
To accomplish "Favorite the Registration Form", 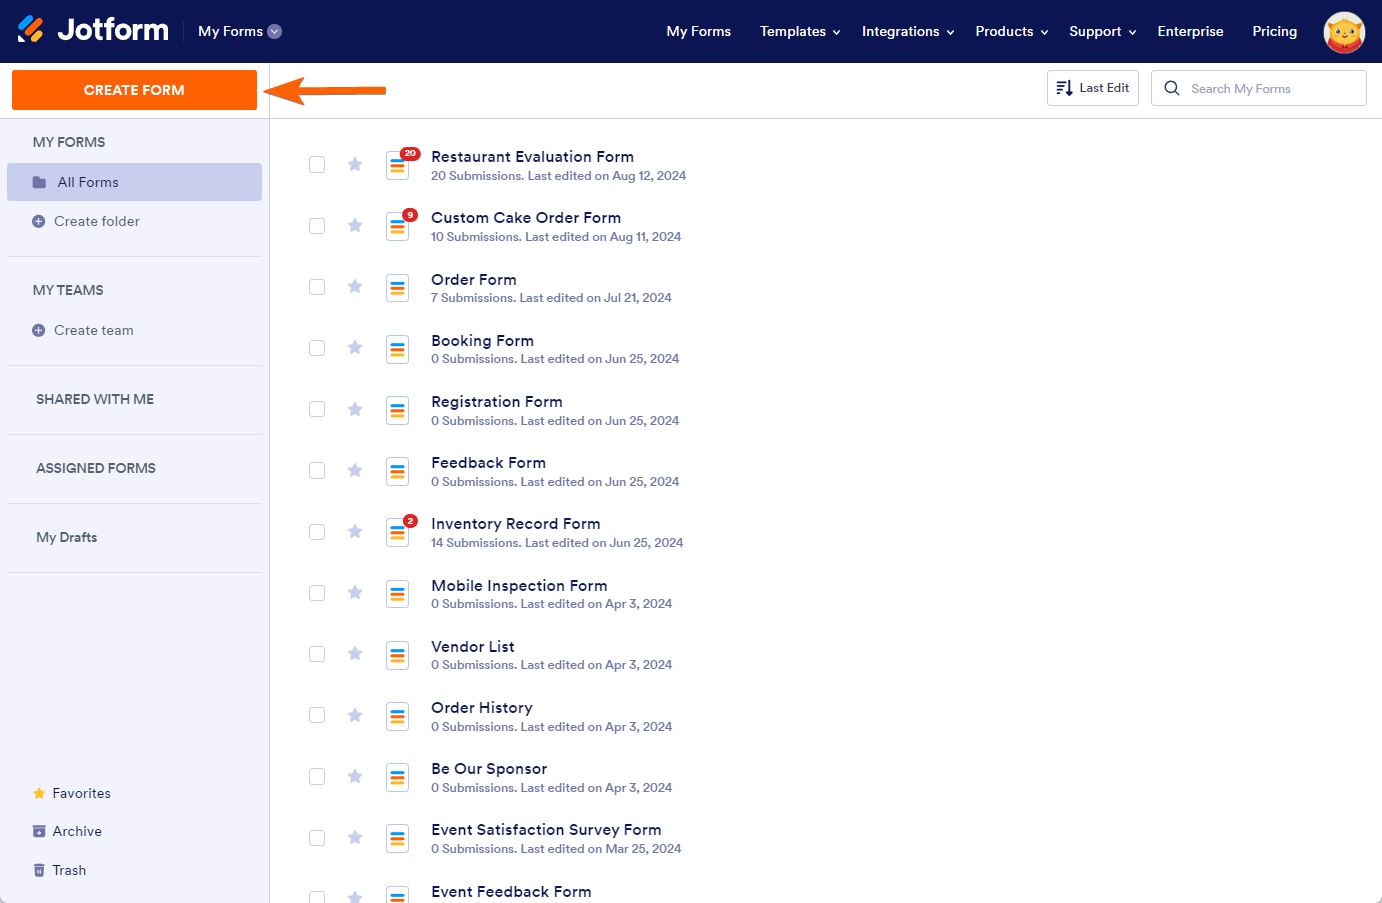I will 355,409.
